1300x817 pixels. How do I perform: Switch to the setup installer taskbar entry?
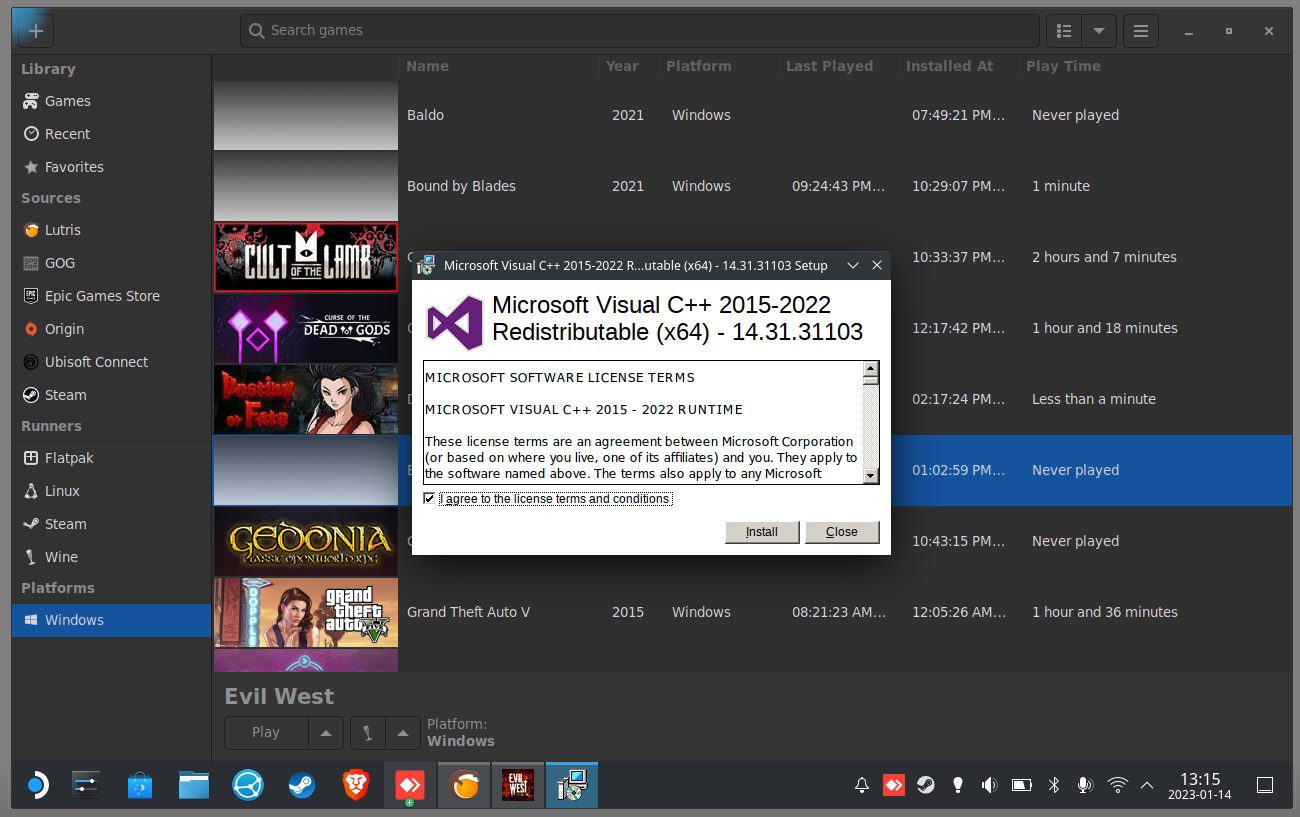[x=572, y=786]
